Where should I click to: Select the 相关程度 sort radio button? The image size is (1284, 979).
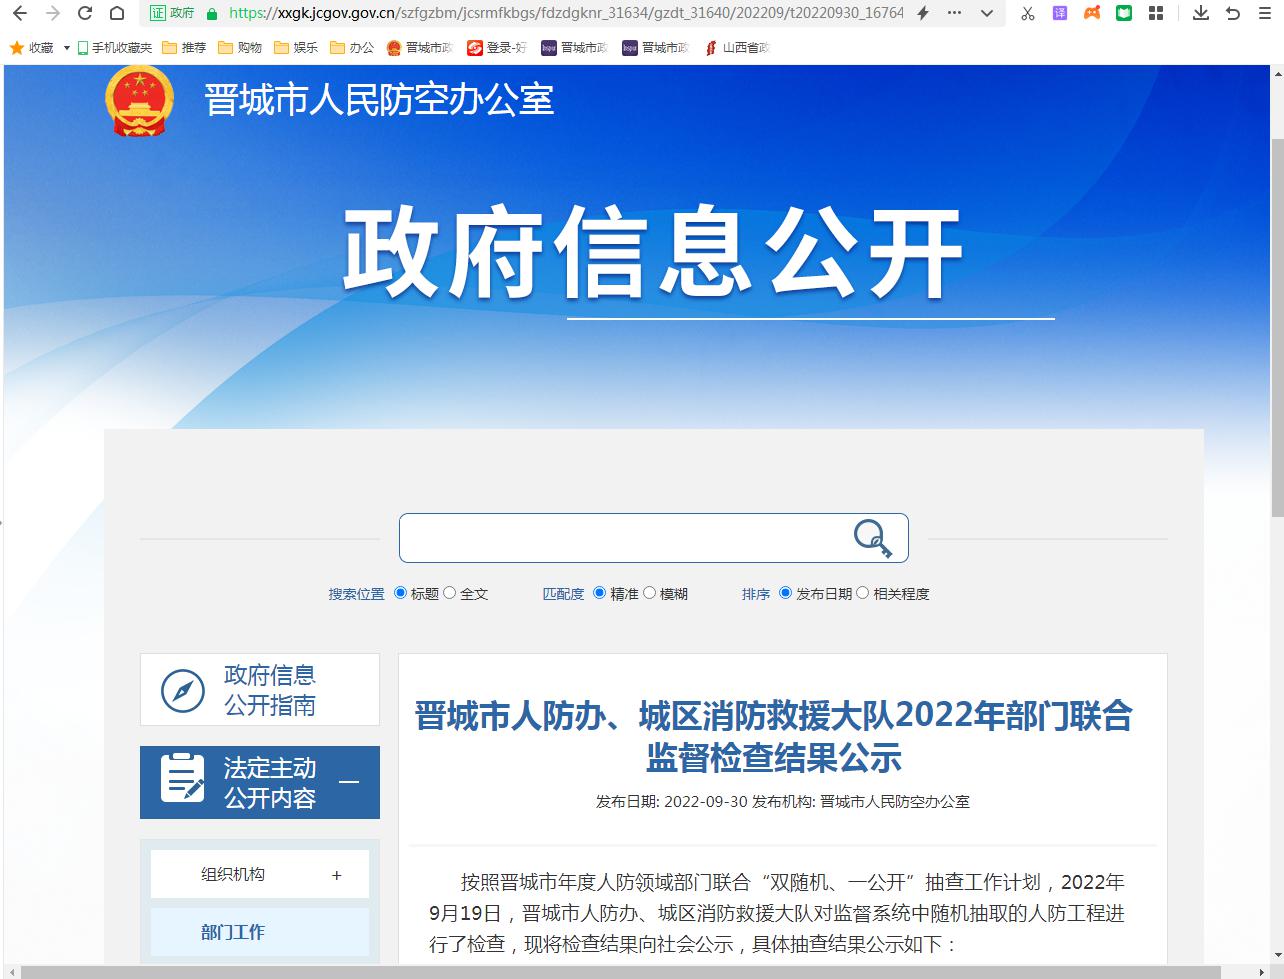(863, 593)
